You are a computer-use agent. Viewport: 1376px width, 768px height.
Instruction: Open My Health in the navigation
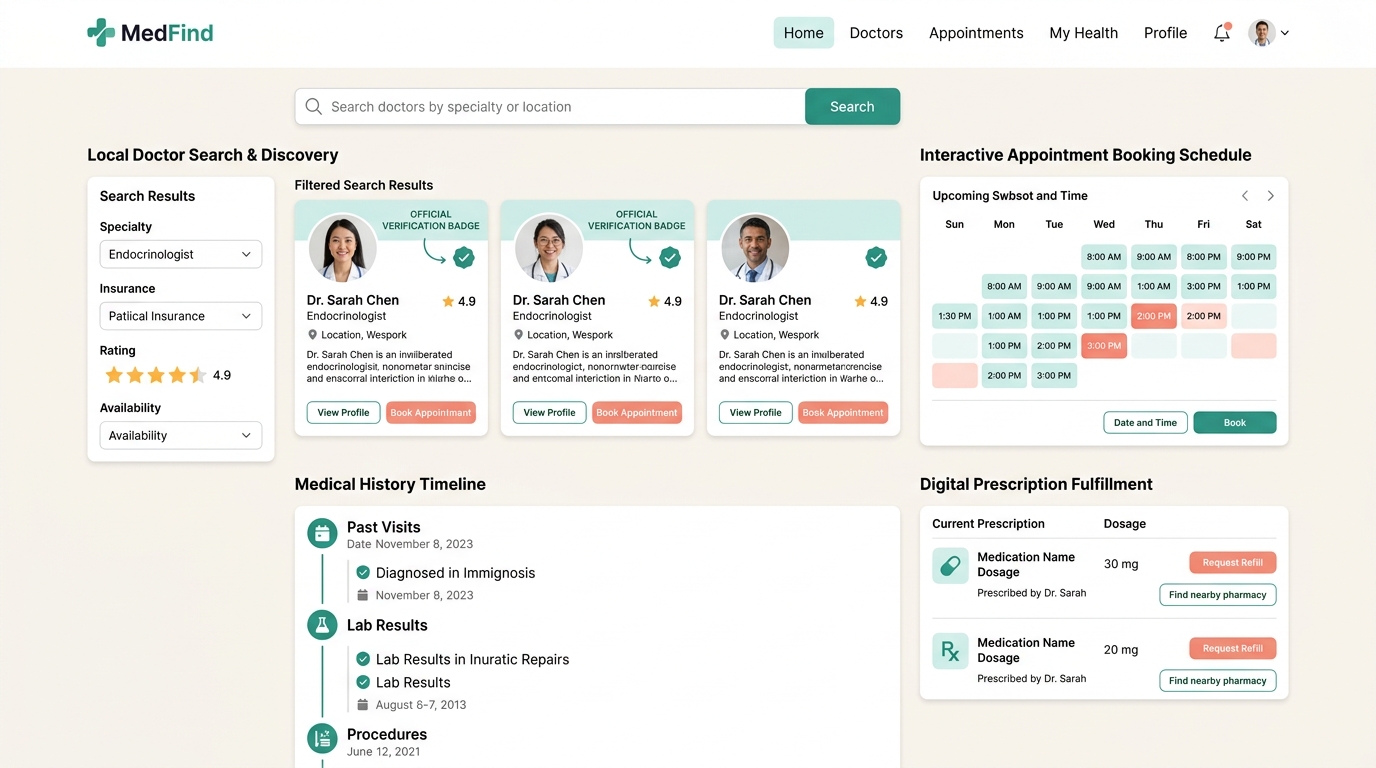[x=1084, y=33]
